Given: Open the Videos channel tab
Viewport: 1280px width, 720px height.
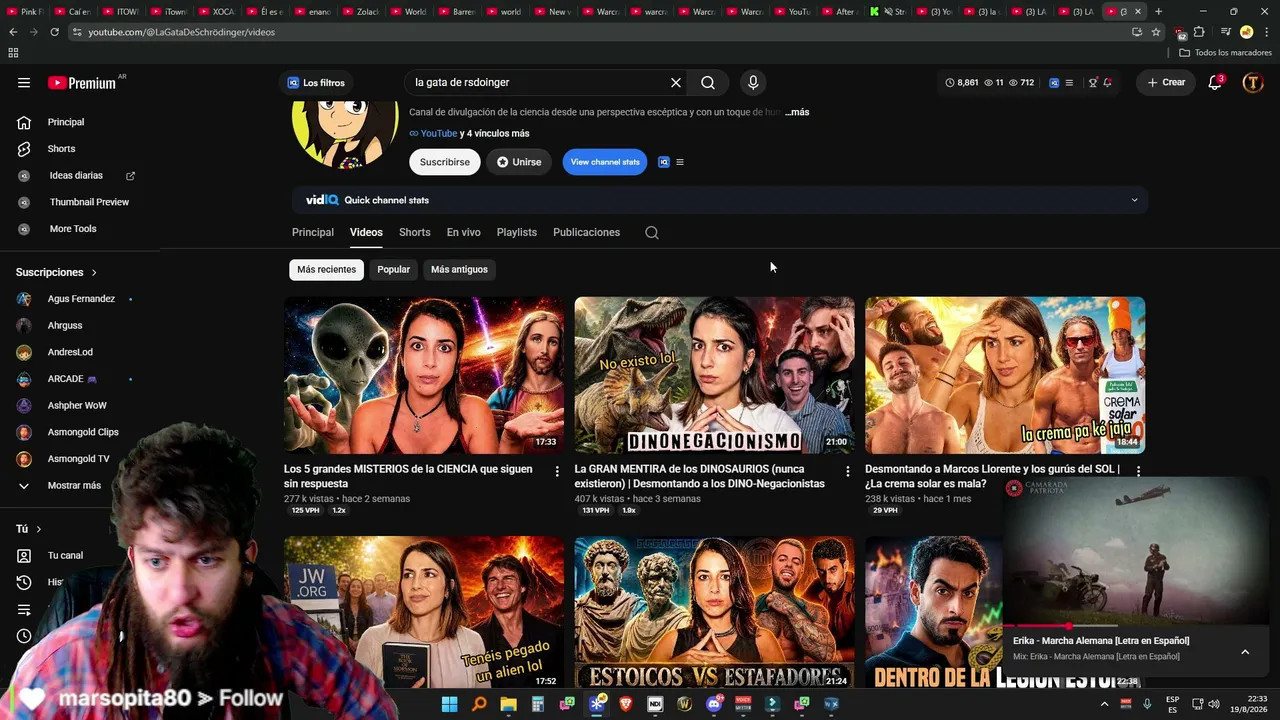Looking at the screenshot, I should [366, 233].
